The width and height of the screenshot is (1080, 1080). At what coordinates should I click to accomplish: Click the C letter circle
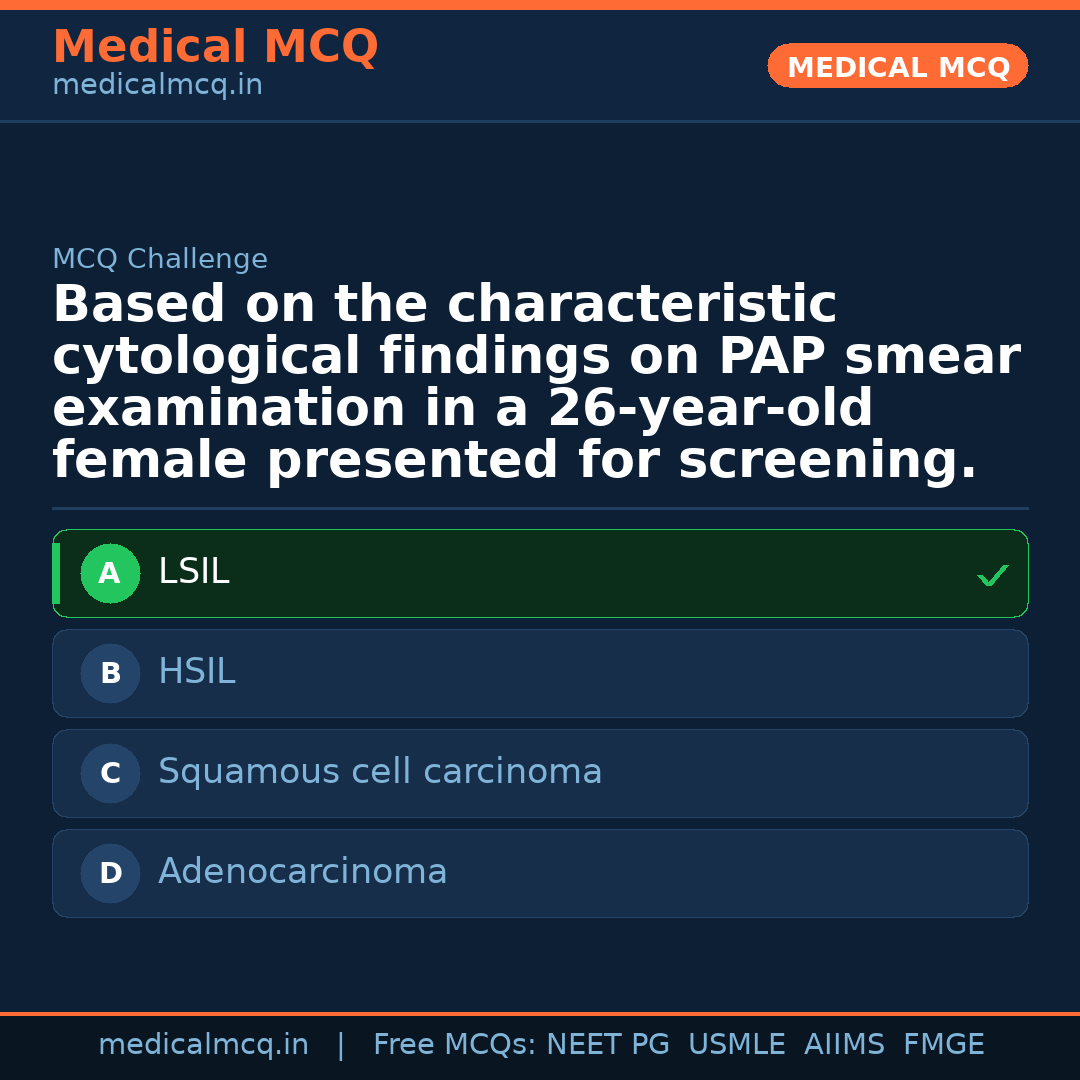[110, 774]
